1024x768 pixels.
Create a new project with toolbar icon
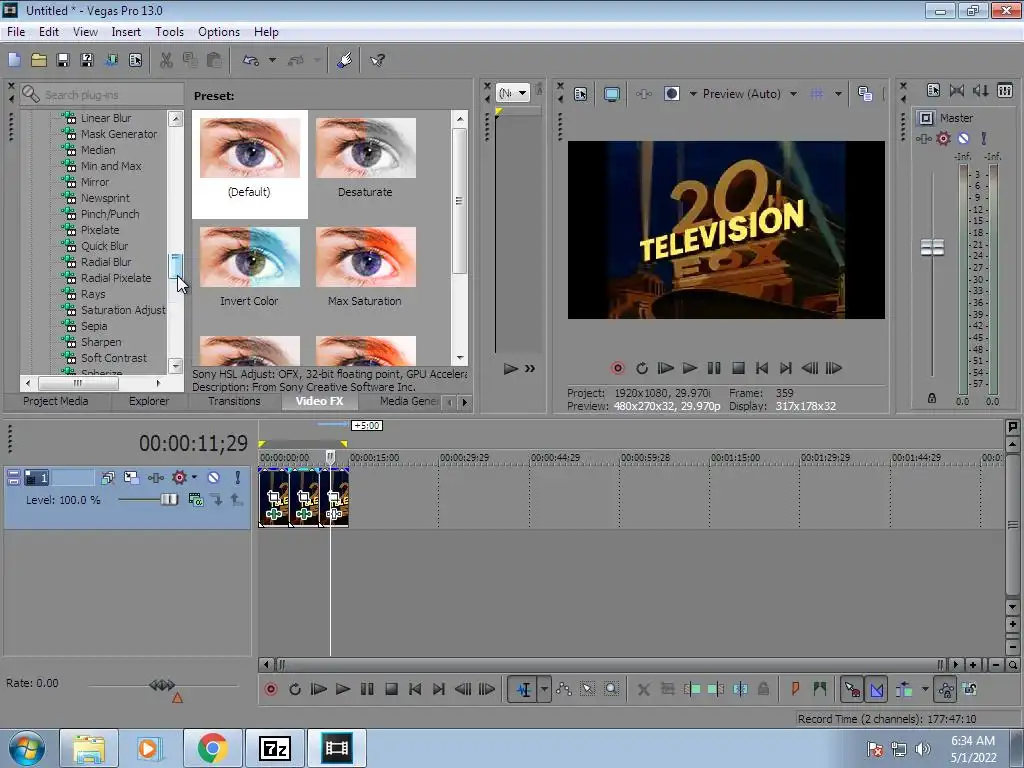point(14,61)
